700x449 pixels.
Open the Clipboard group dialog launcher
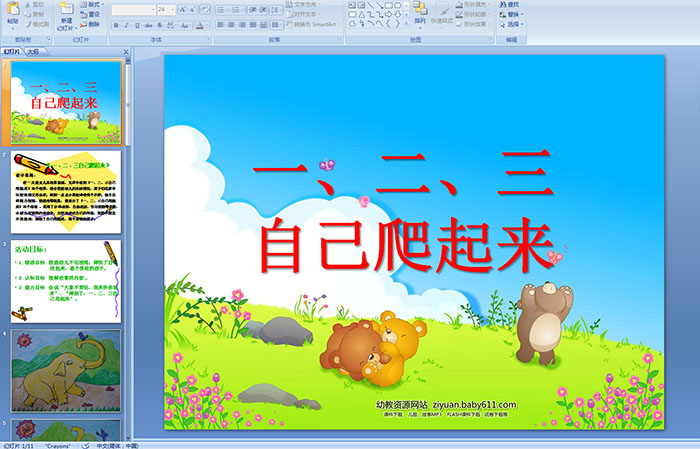(x=49, y=39)
